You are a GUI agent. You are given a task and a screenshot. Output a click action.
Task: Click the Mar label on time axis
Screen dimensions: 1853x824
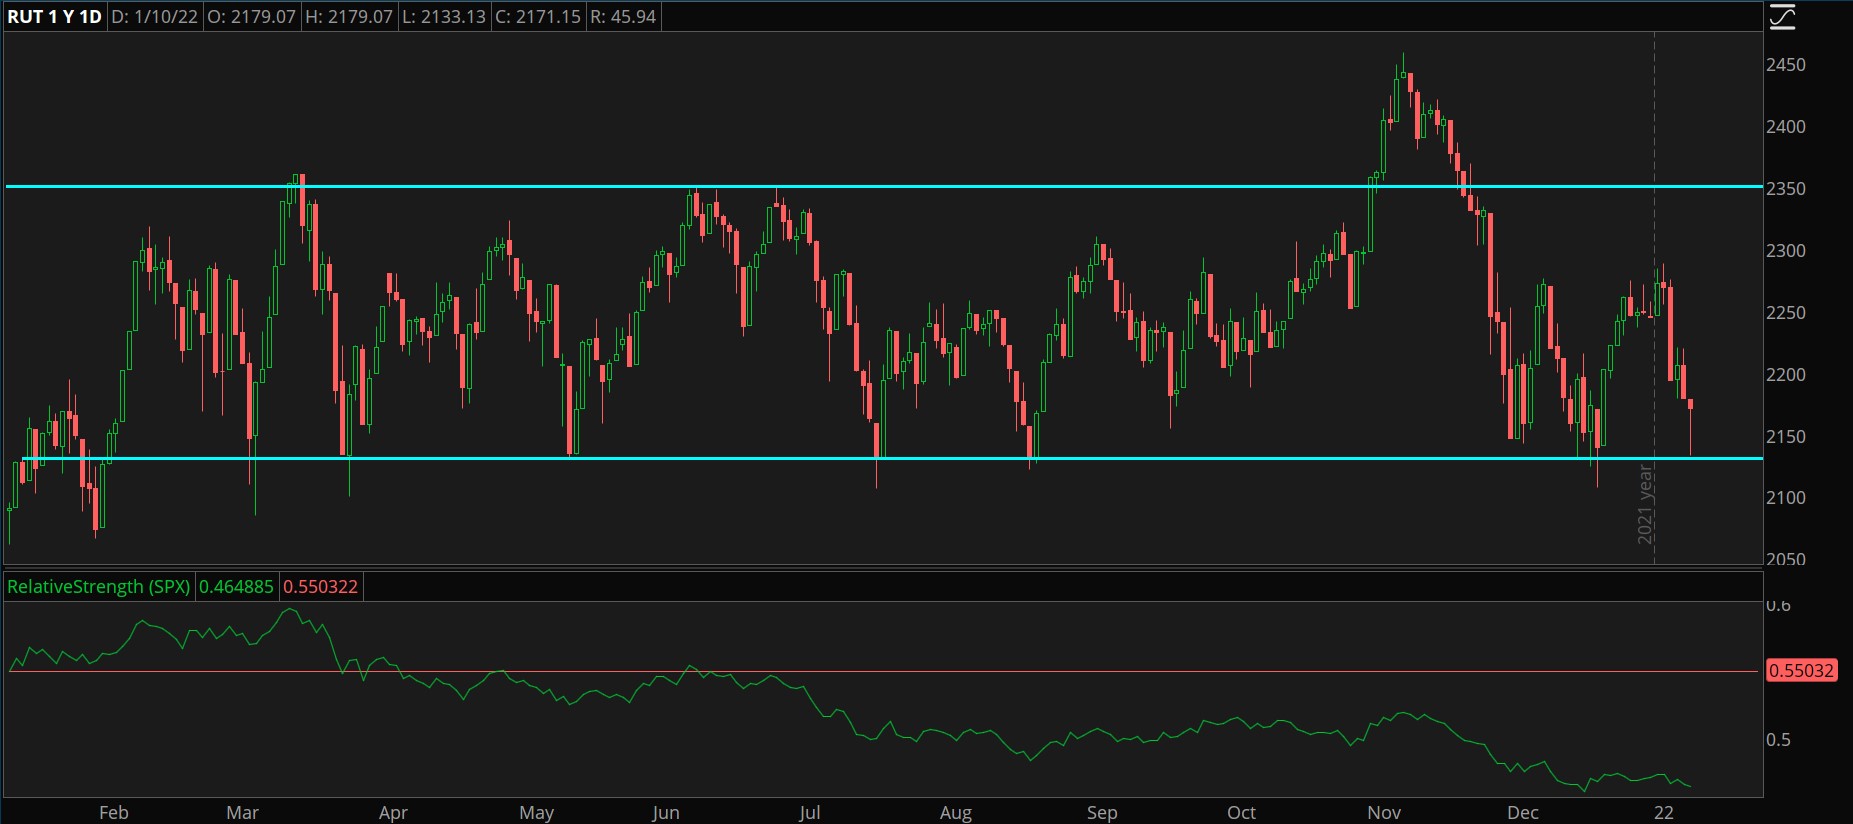[243, 813]
